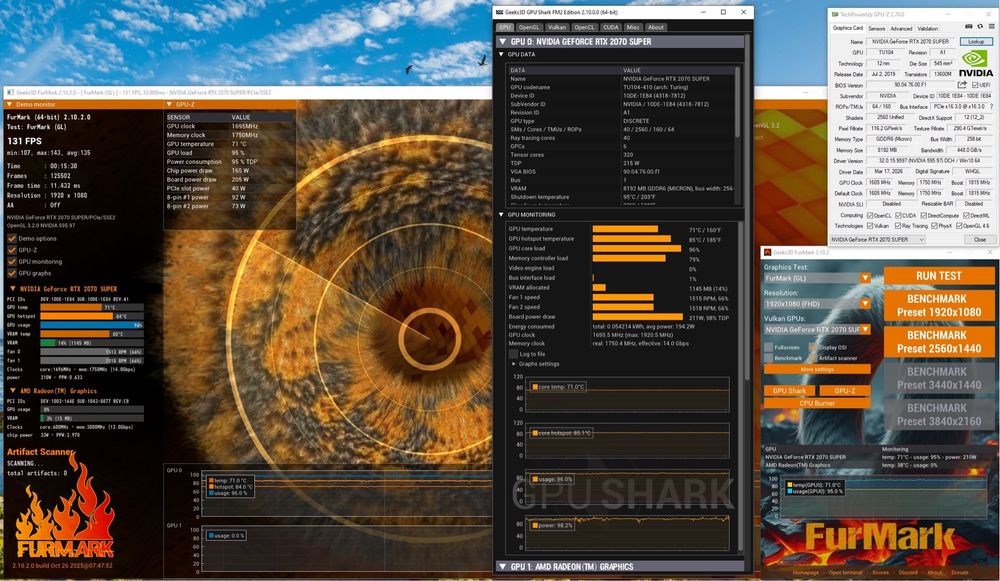Image resolution: width=1000 pixels, height=581 pixels.
Task: Start Benchmark Preset 1920x1080
Action: (939, 305)
